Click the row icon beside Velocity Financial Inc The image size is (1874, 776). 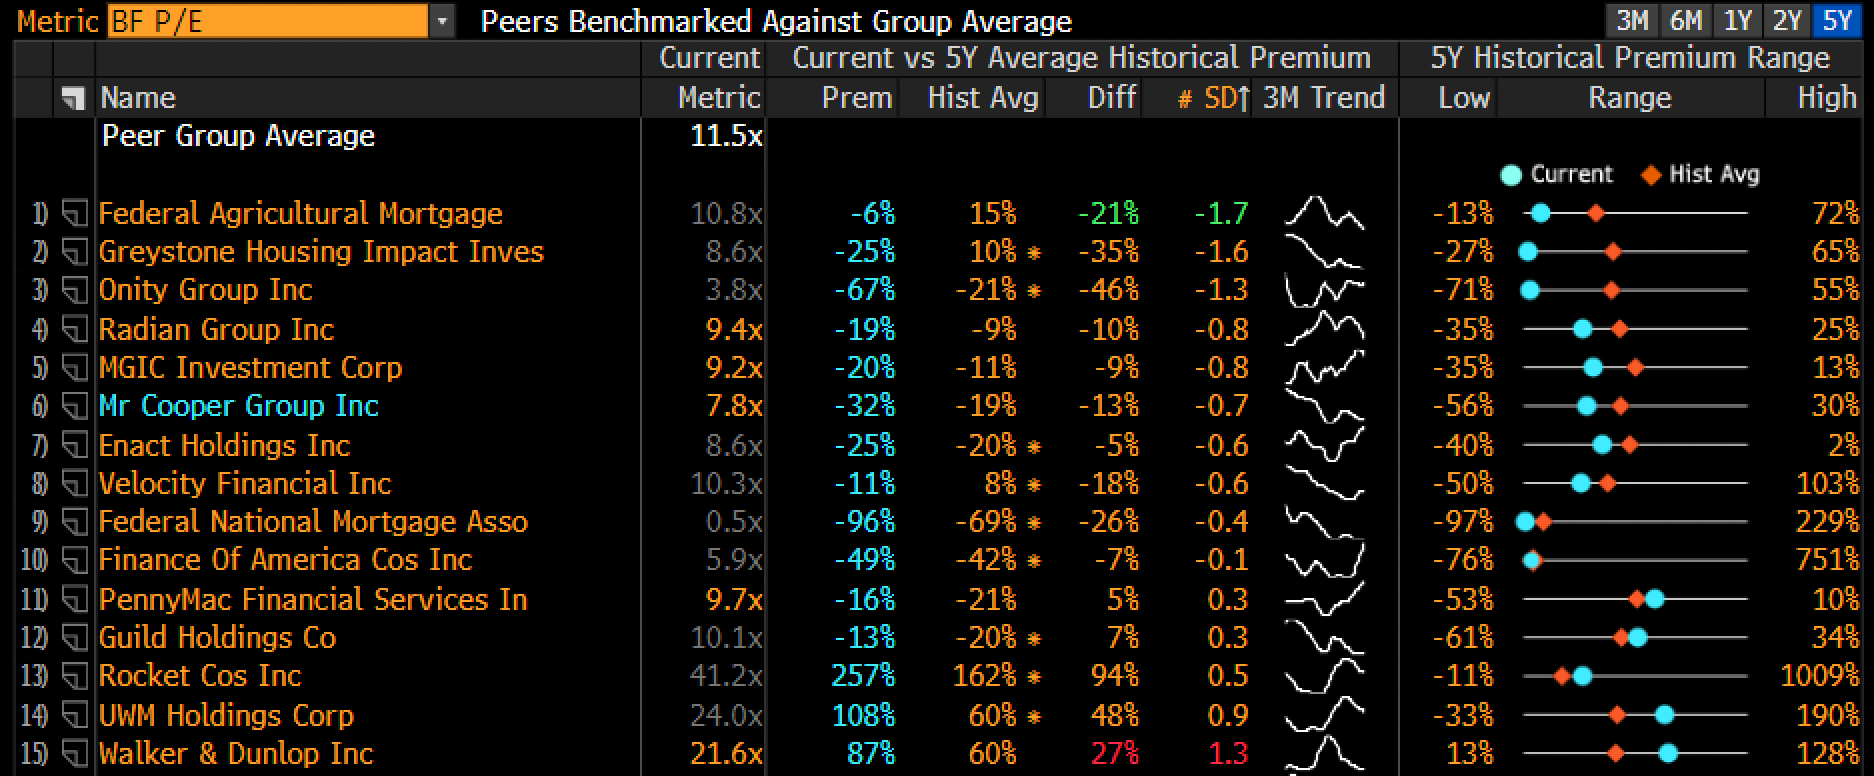click(75, 484)
